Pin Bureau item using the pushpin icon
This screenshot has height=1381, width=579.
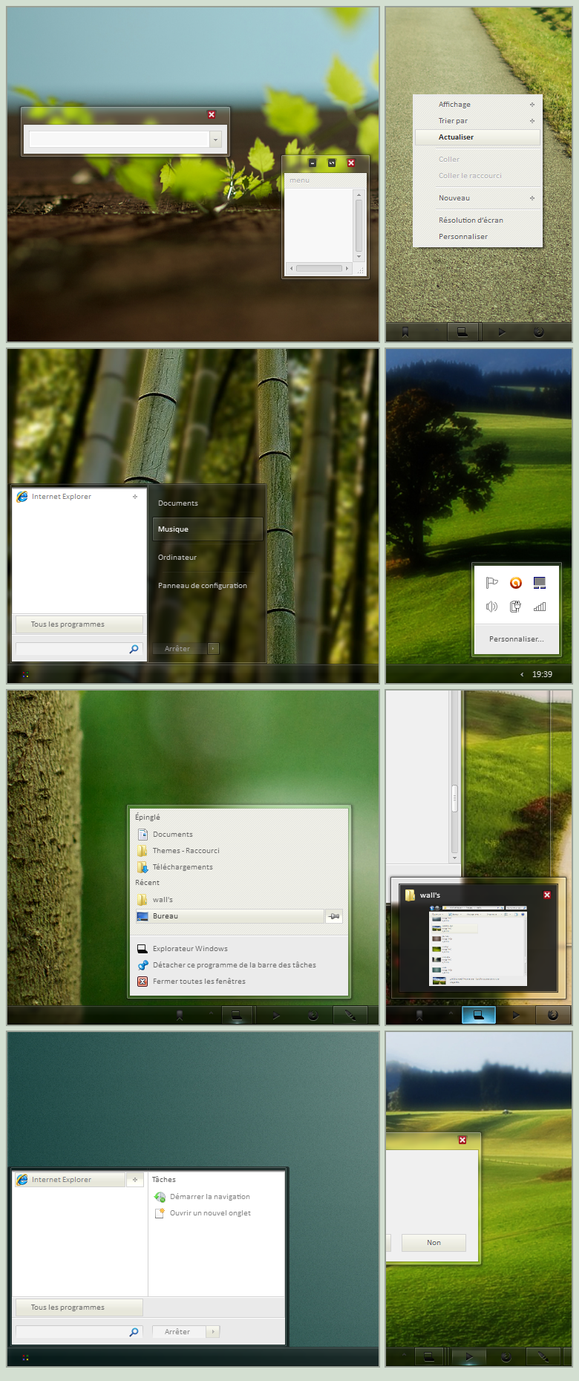334,916
